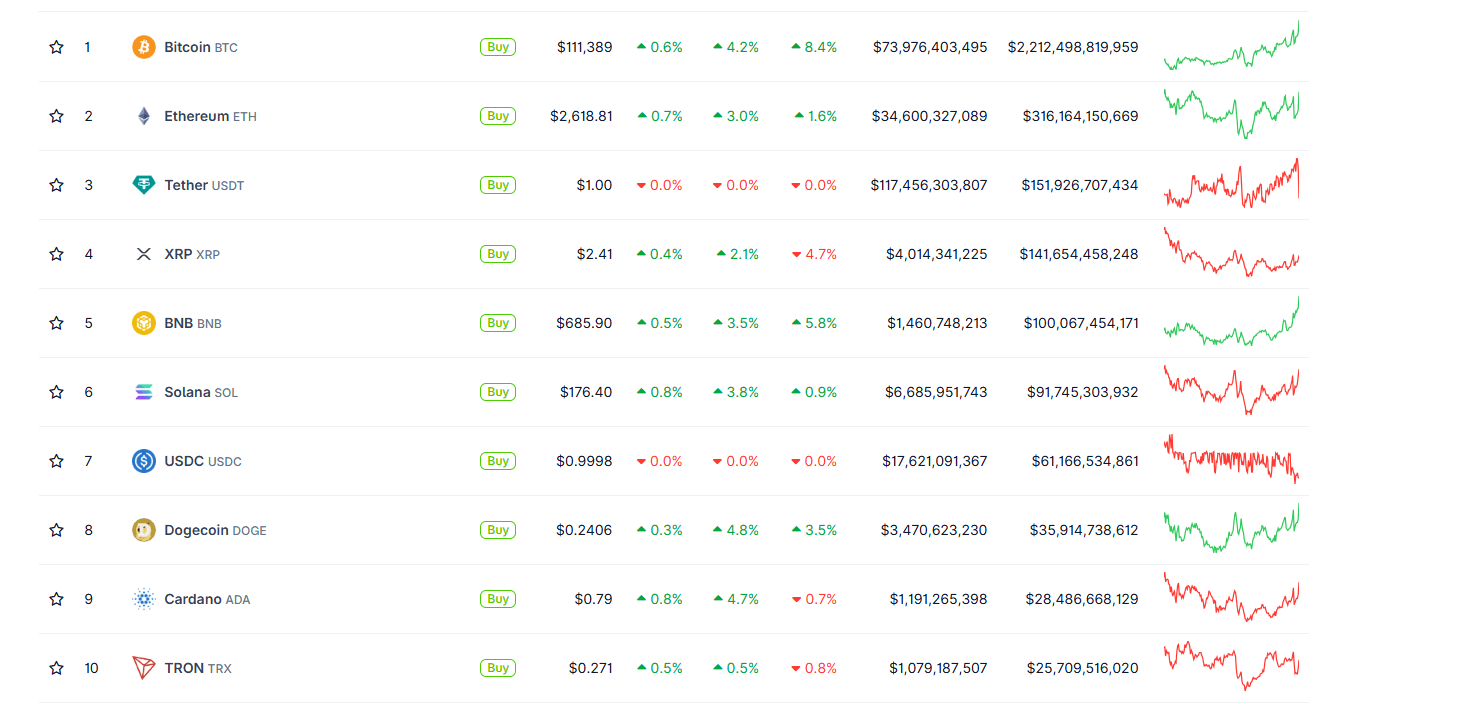This screenshot has height=704, width=1483.
Task: Open the Tether USDT name link
Action: click(x=204, y=185)
